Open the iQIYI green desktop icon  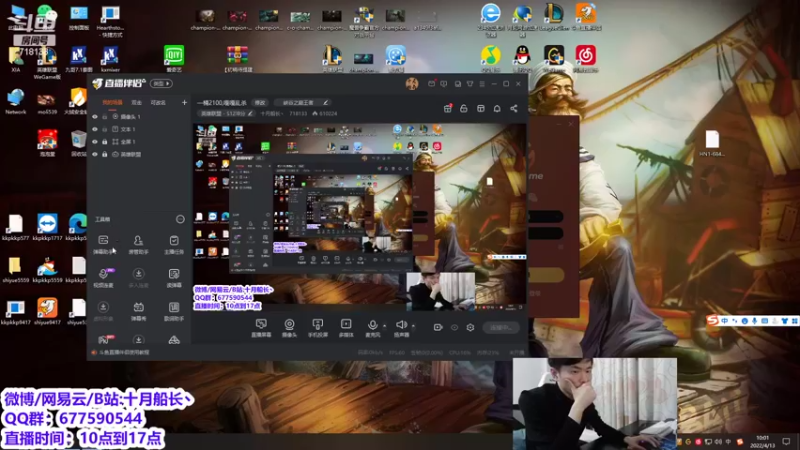point(174,58)
